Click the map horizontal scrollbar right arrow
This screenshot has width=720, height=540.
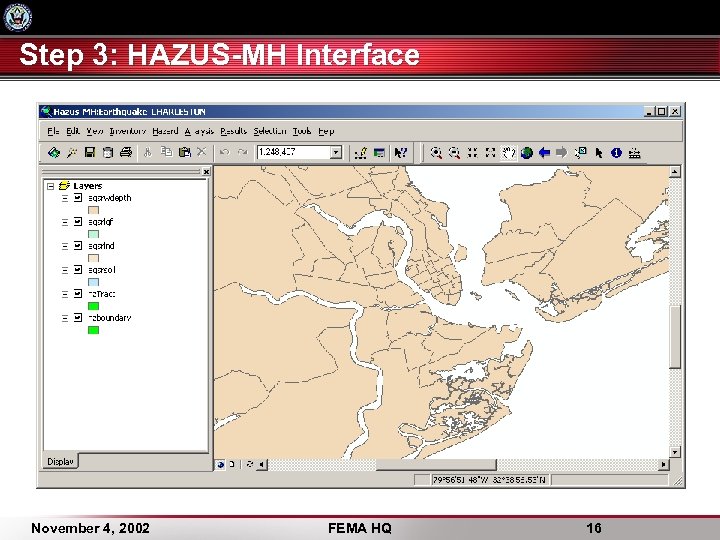tap(663, 465)
